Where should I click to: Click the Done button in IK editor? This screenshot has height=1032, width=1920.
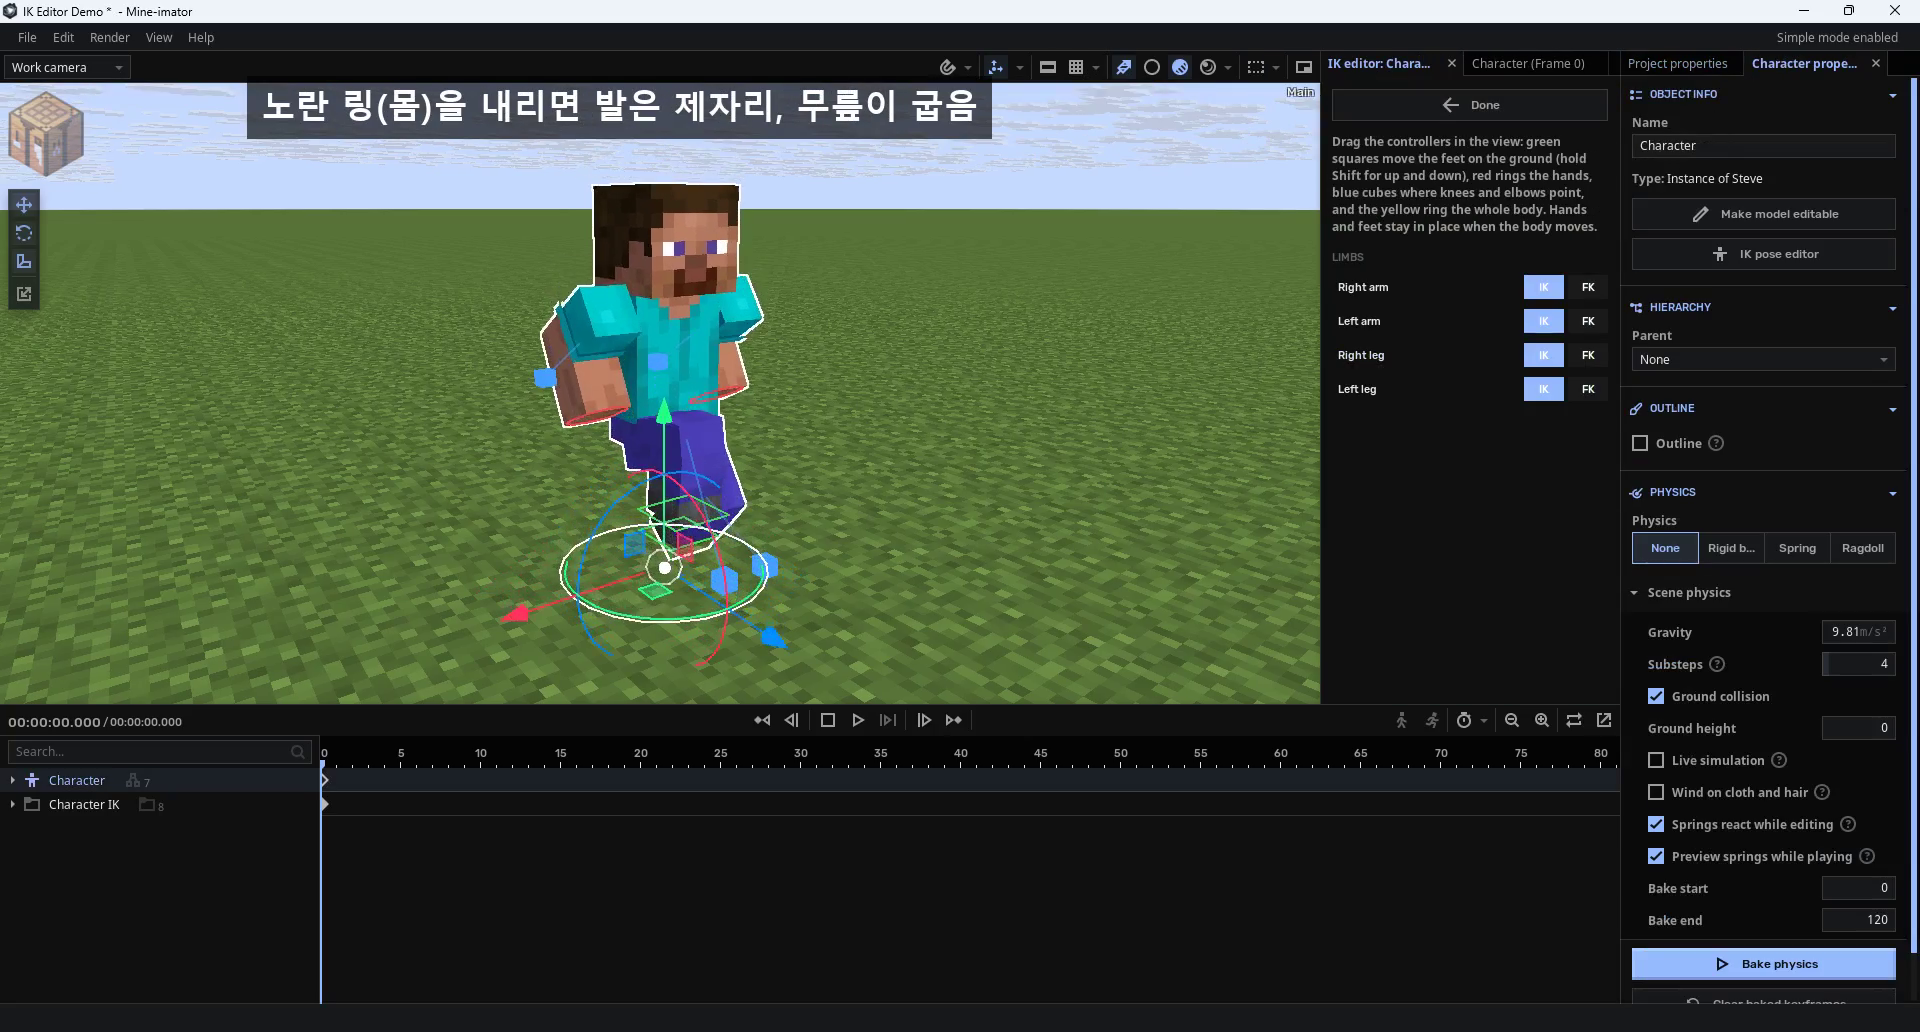[1469, 105]
